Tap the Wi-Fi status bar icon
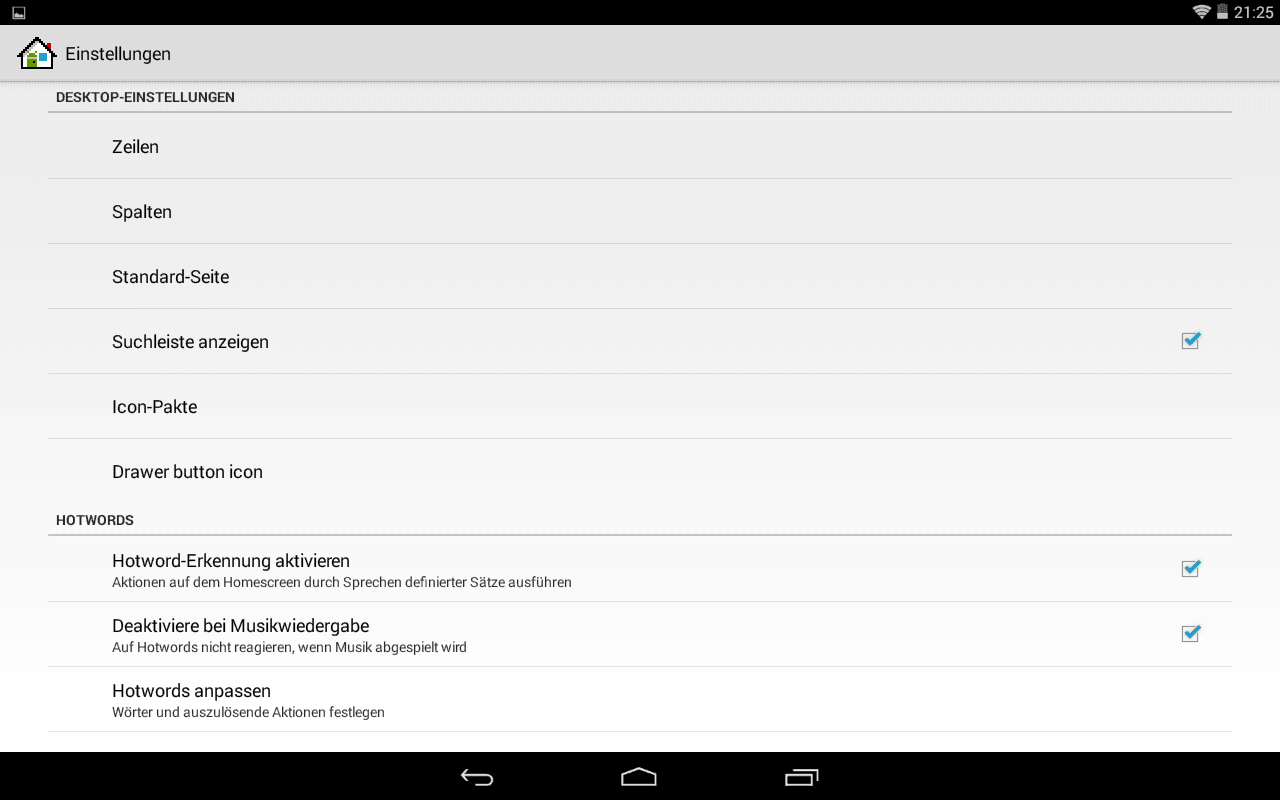 pyautogui.click(x=1201, y=12)
